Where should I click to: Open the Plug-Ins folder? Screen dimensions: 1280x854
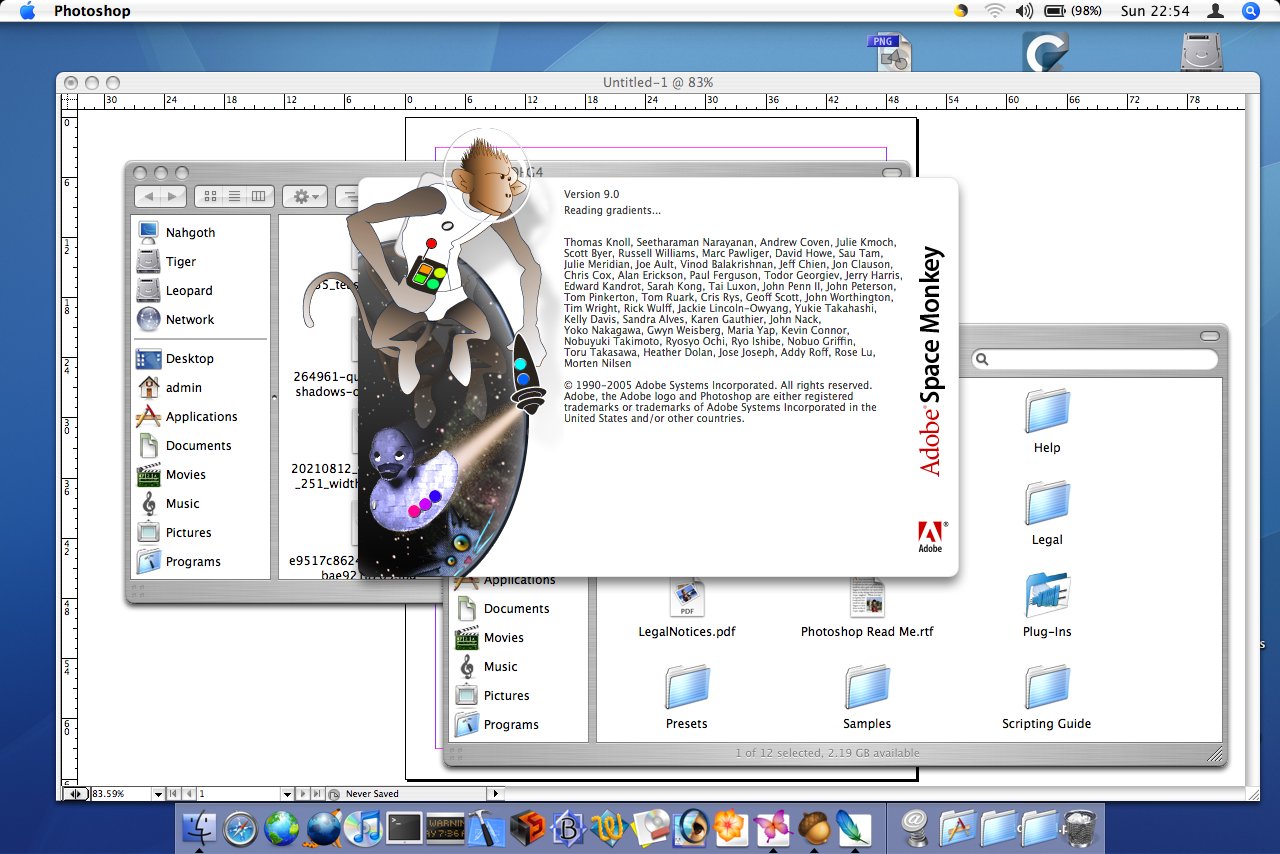[1046, 595]
